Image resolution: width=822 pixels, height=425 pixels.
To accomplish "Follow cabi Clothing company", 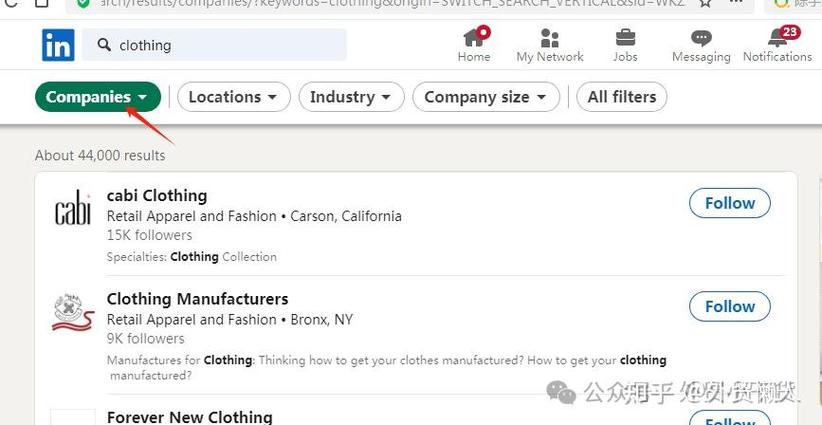I will coord(729,203).
